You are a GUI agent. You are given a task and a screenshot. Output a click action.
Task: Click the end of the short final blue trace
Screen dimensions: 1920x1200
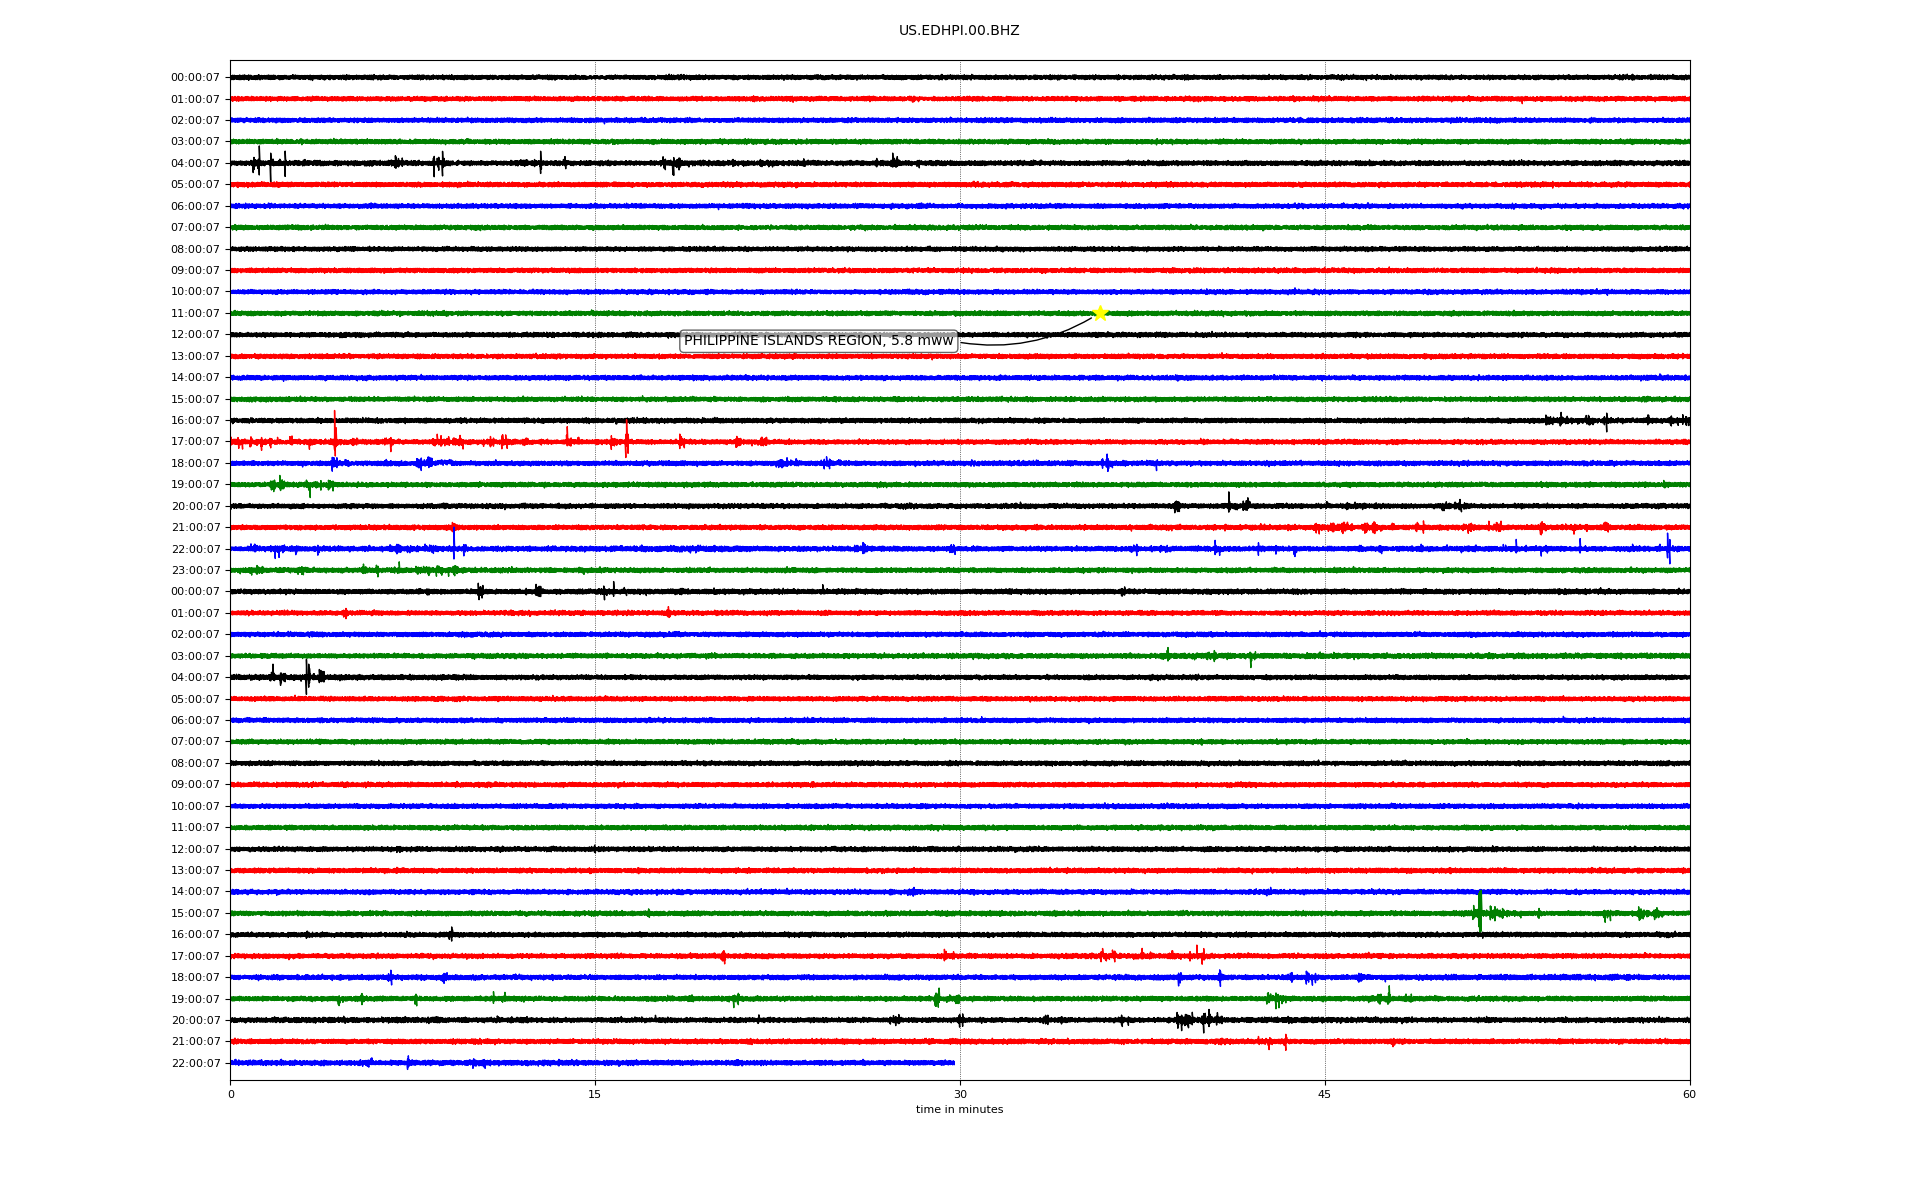(953, 1062)
